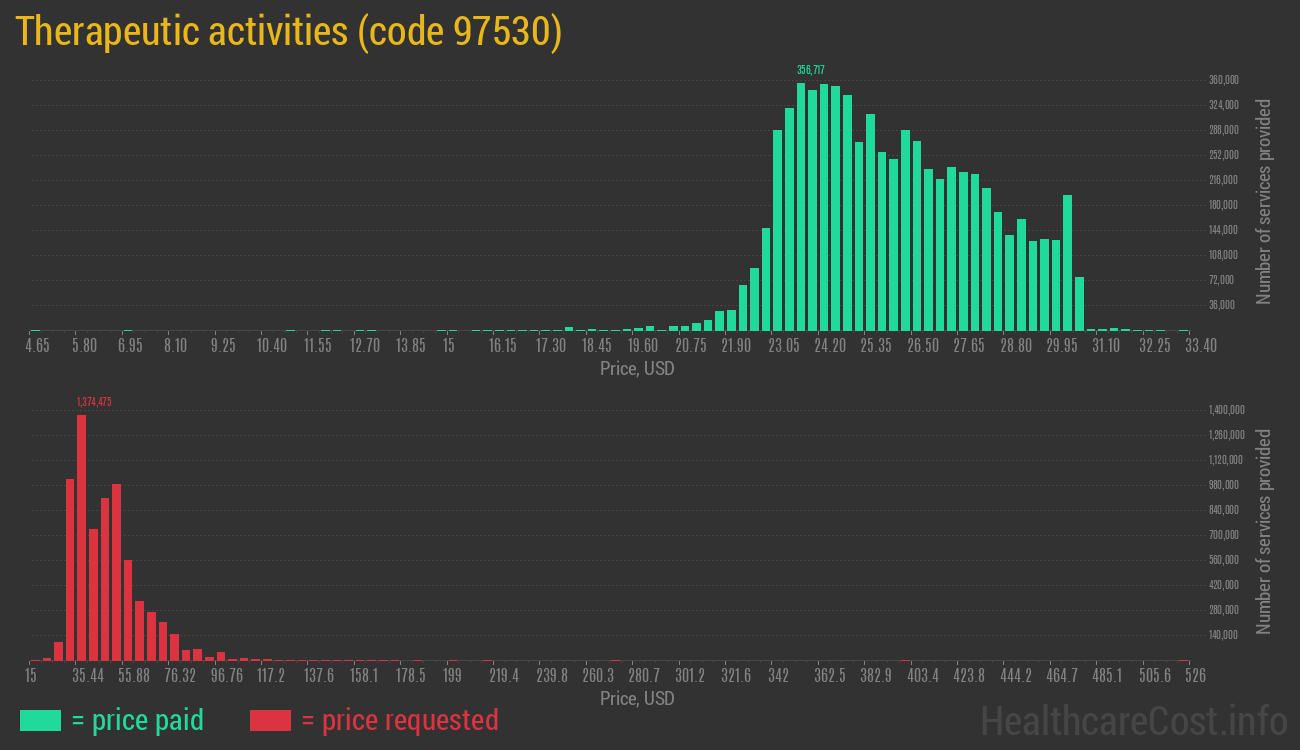This screenshot has height=750, width=1300.
Task: Click the red price requested legend swatch
Action: click(x=270, y=720)
